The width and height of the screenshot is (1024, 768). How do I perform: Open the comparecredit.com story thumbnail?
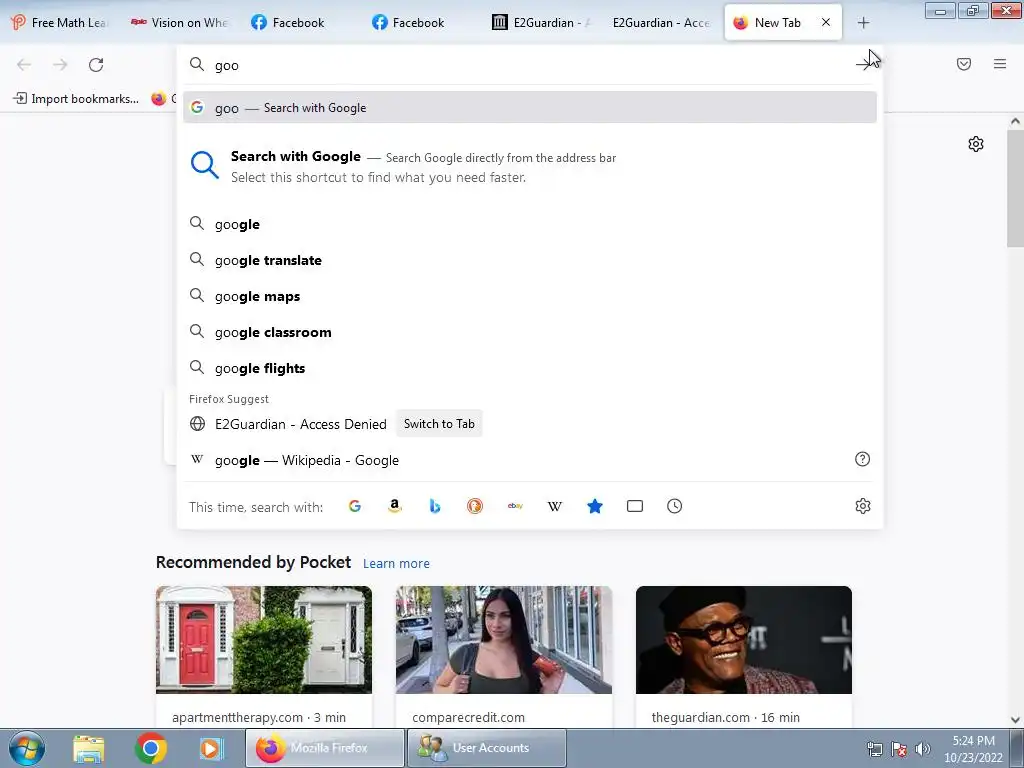tap(504, 640)
